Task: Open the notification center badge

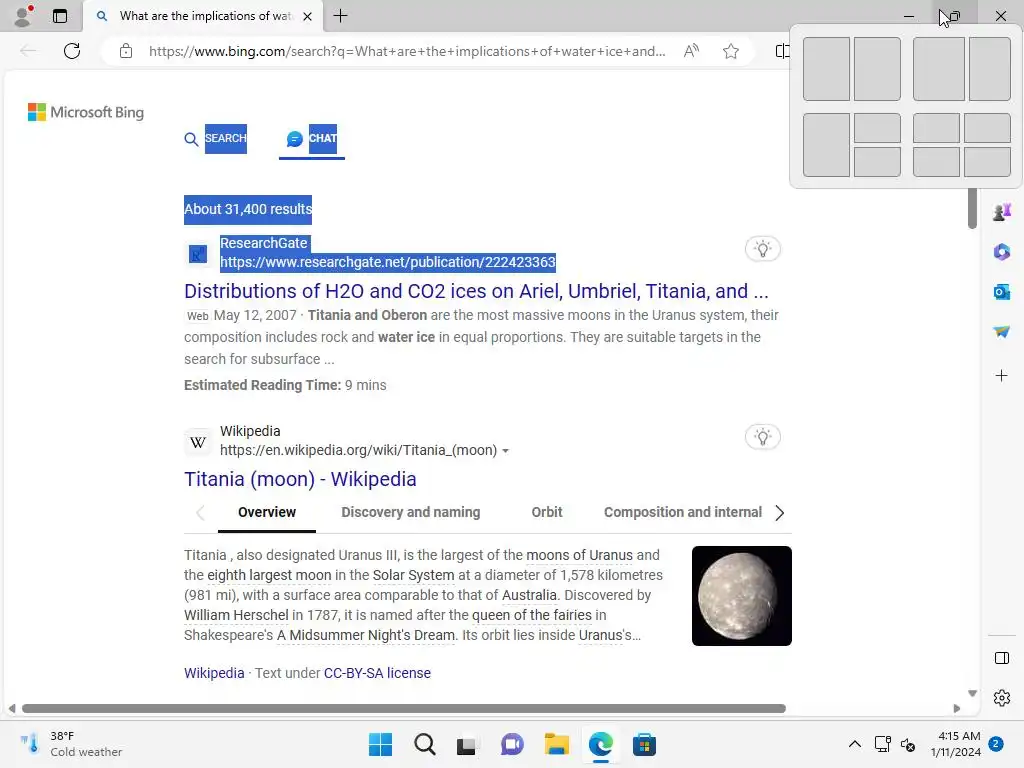Action: [x=996, y=744]
